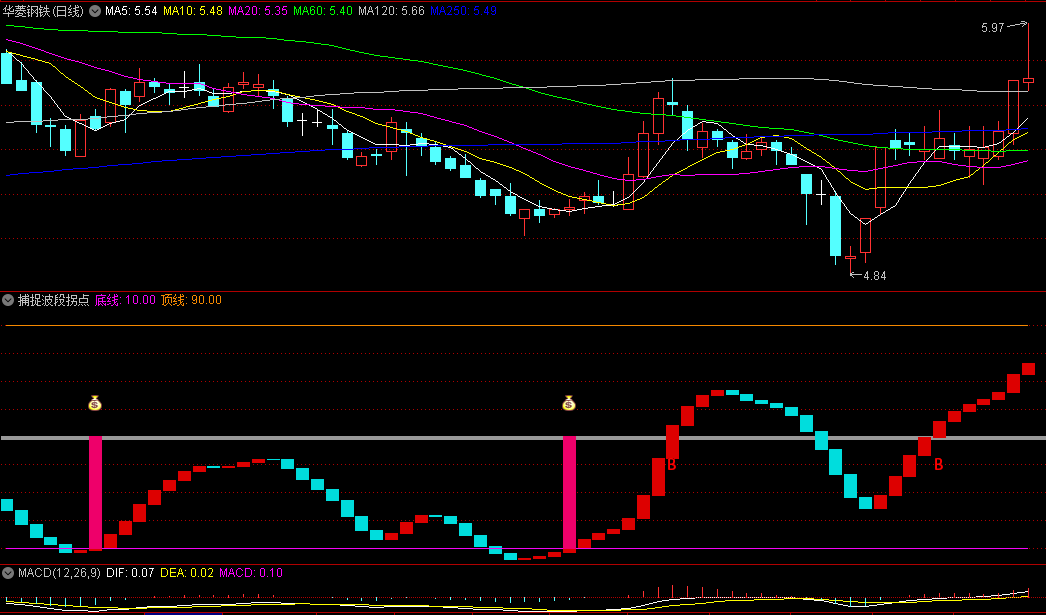
Task: Click the MACD: 0.10 value
Action: (251, 572)
